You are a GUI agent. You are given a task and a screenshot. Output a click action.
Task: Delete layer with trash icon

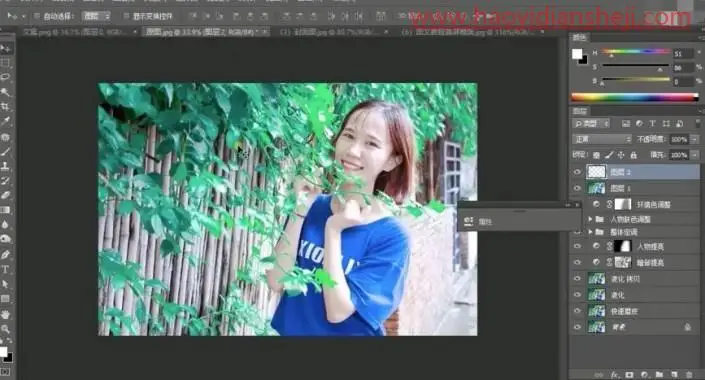689,375
